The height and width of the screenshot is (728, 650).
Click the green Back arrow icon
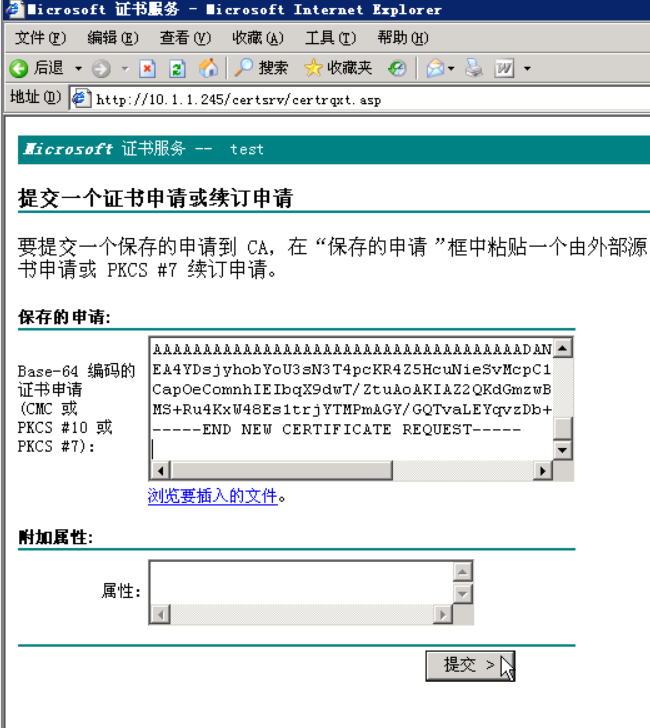pos(19,69)
